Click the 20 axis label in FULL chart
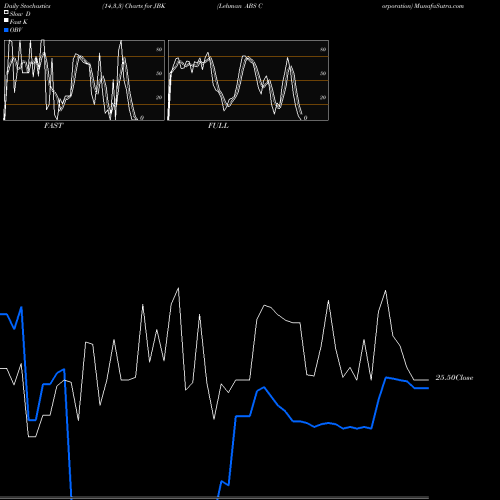 click(323, 97)
